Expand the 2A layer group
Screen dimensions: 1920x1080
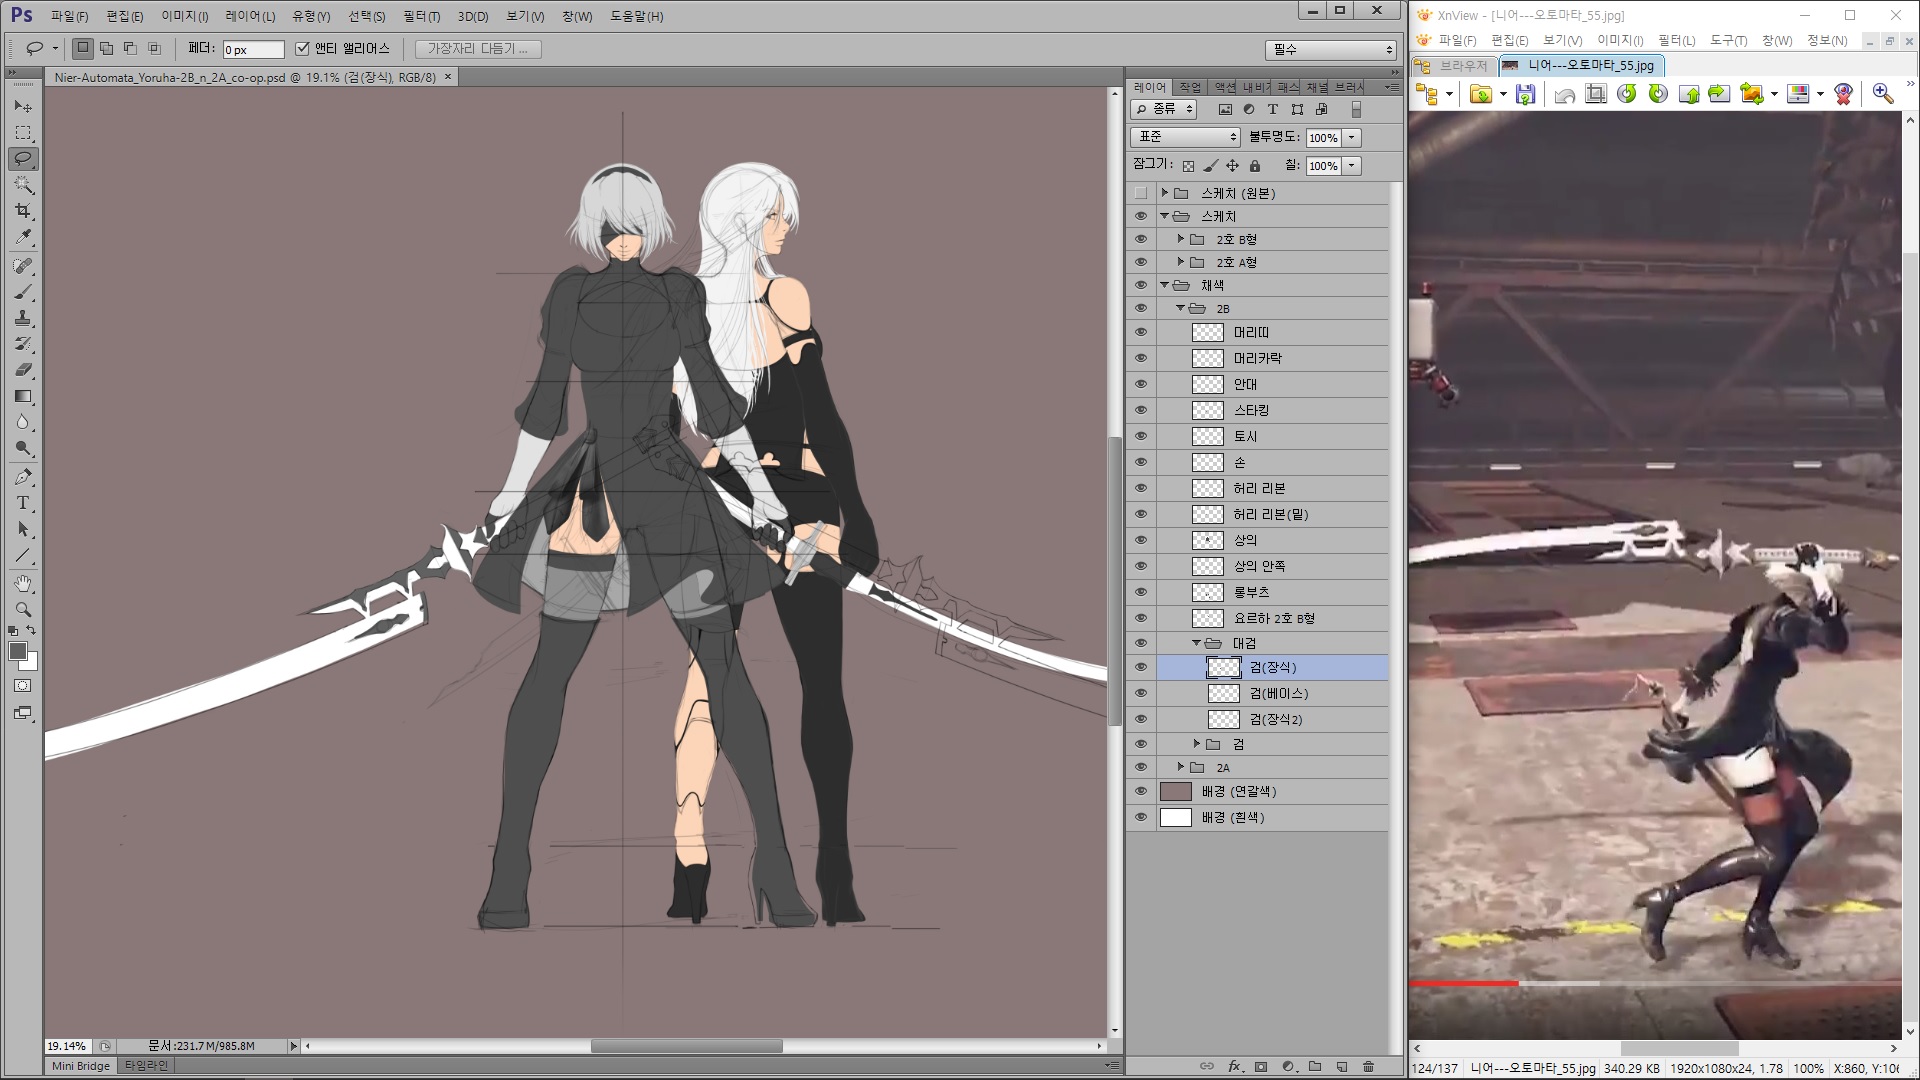1181,767
